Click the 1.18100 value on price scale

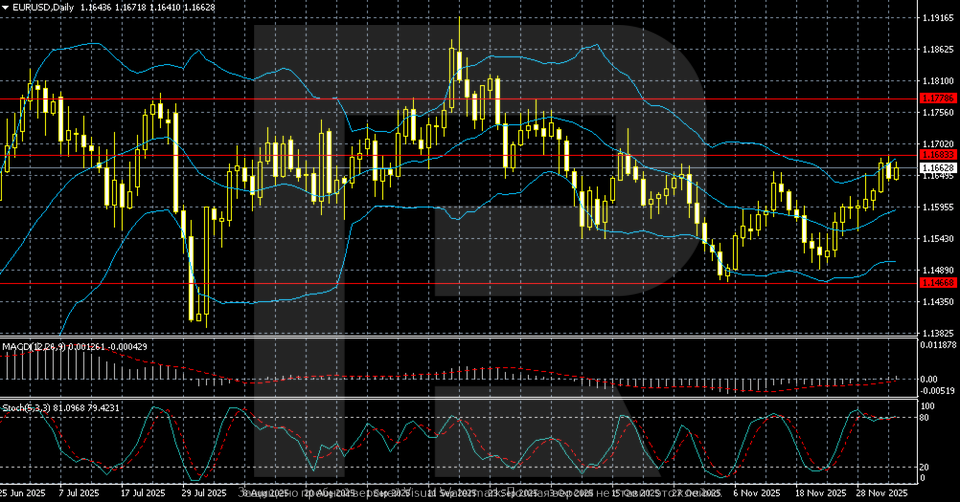click(x=937, y=80)
